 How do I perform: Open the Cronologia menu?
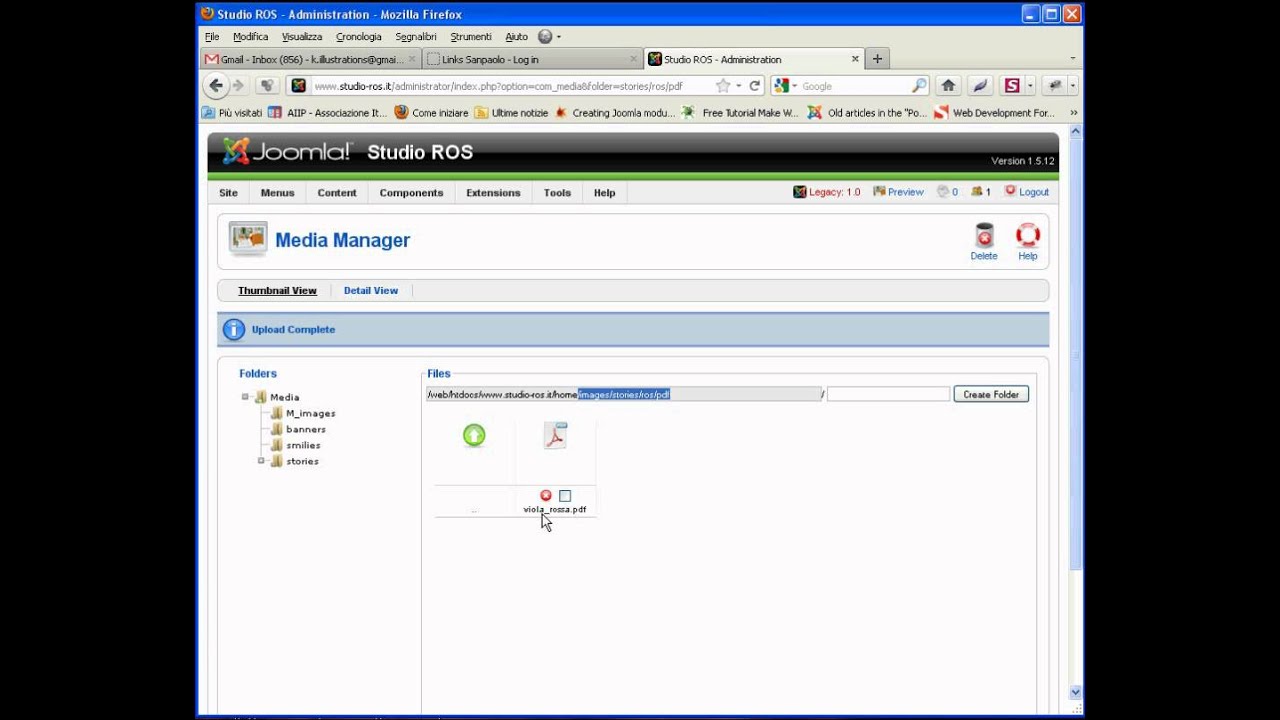click(x=359, y=37)
